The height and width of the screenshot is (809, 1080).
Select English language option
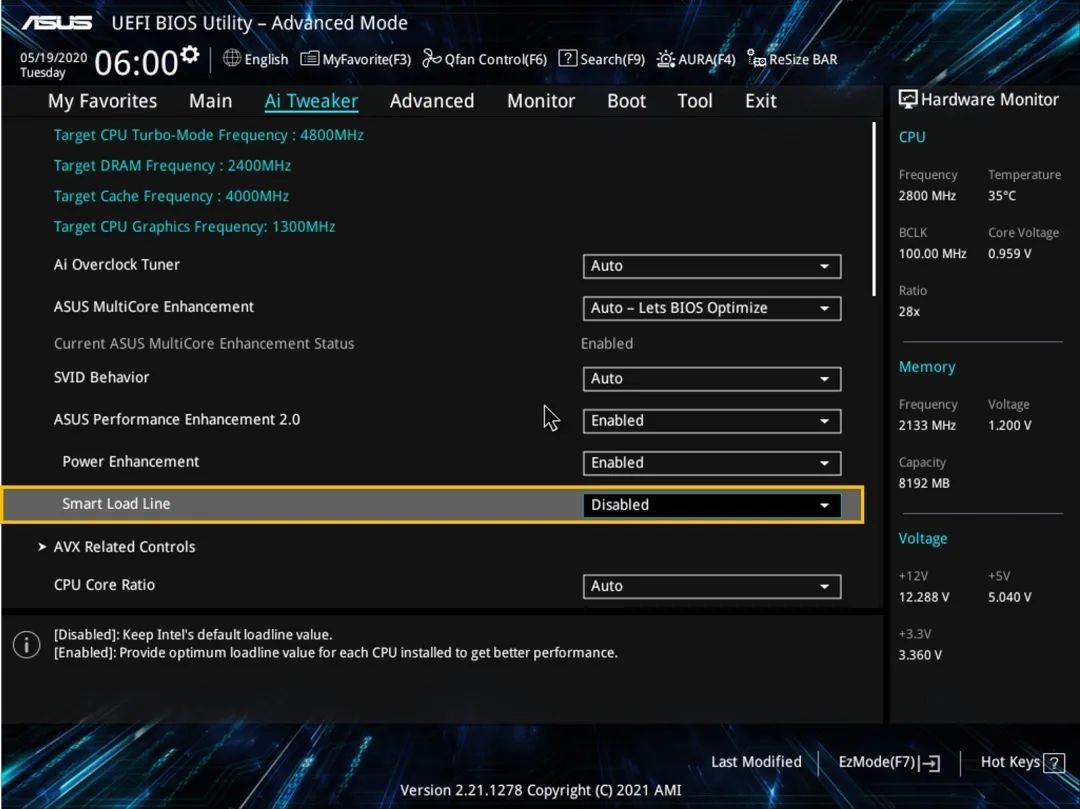(x=266, y=59)
